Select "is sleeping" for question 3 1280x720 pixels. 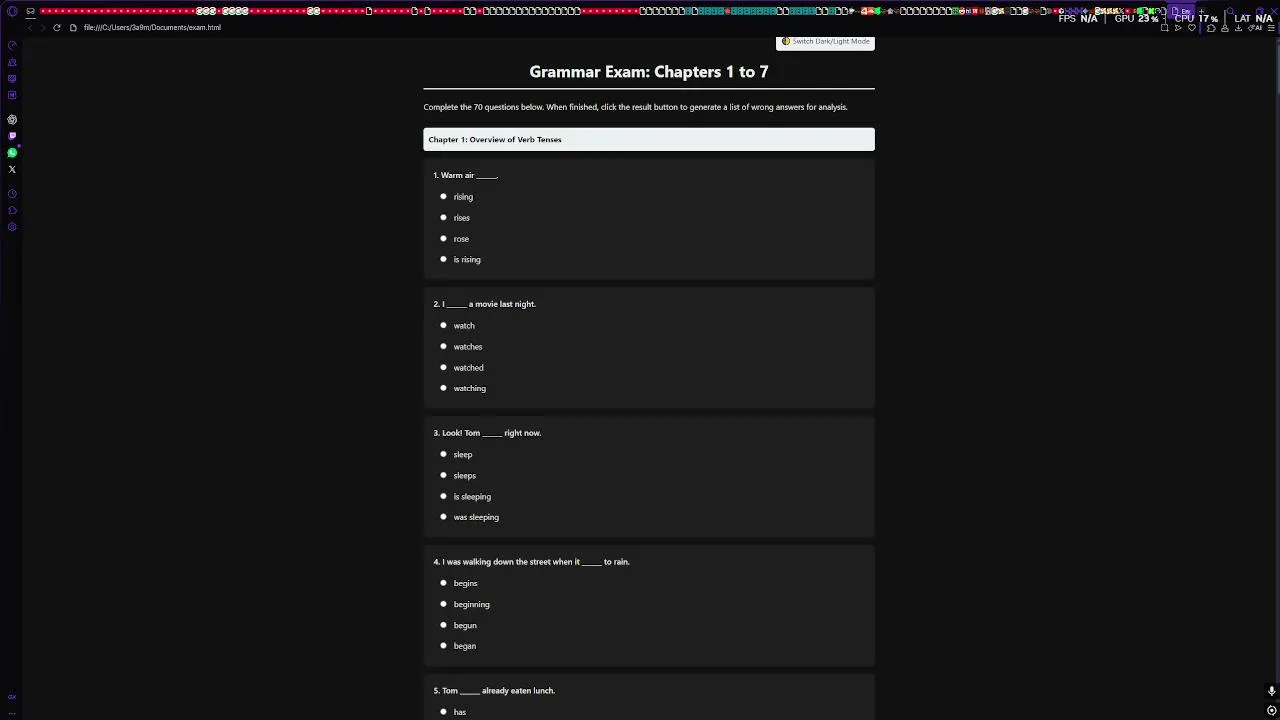pyautogui.click(x=443, y=497)
